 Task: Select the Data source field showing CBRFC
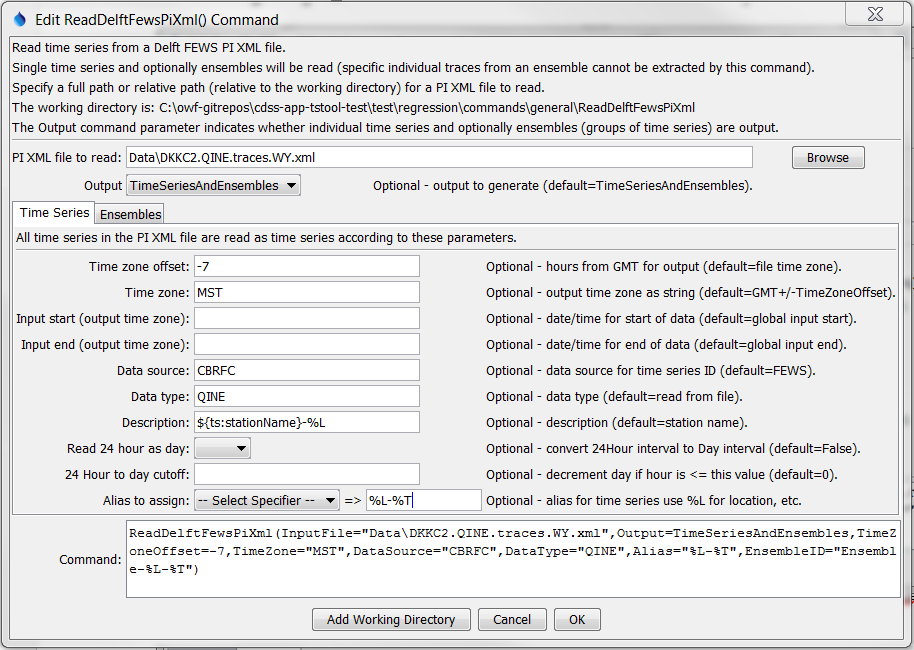pos(306,369)
